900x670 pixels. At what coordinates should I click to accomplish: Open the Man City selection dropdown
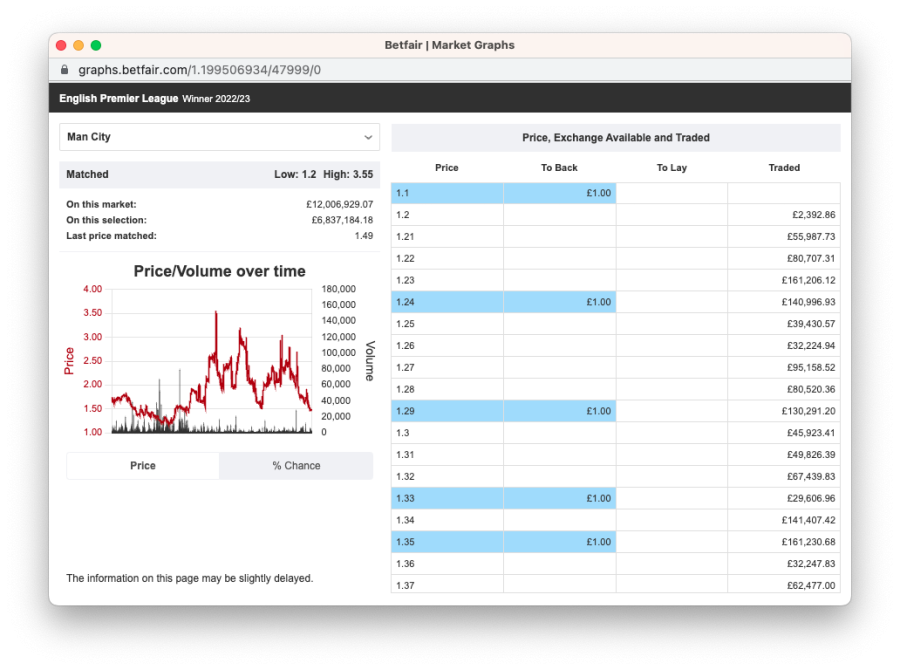(x=219, y=137)
